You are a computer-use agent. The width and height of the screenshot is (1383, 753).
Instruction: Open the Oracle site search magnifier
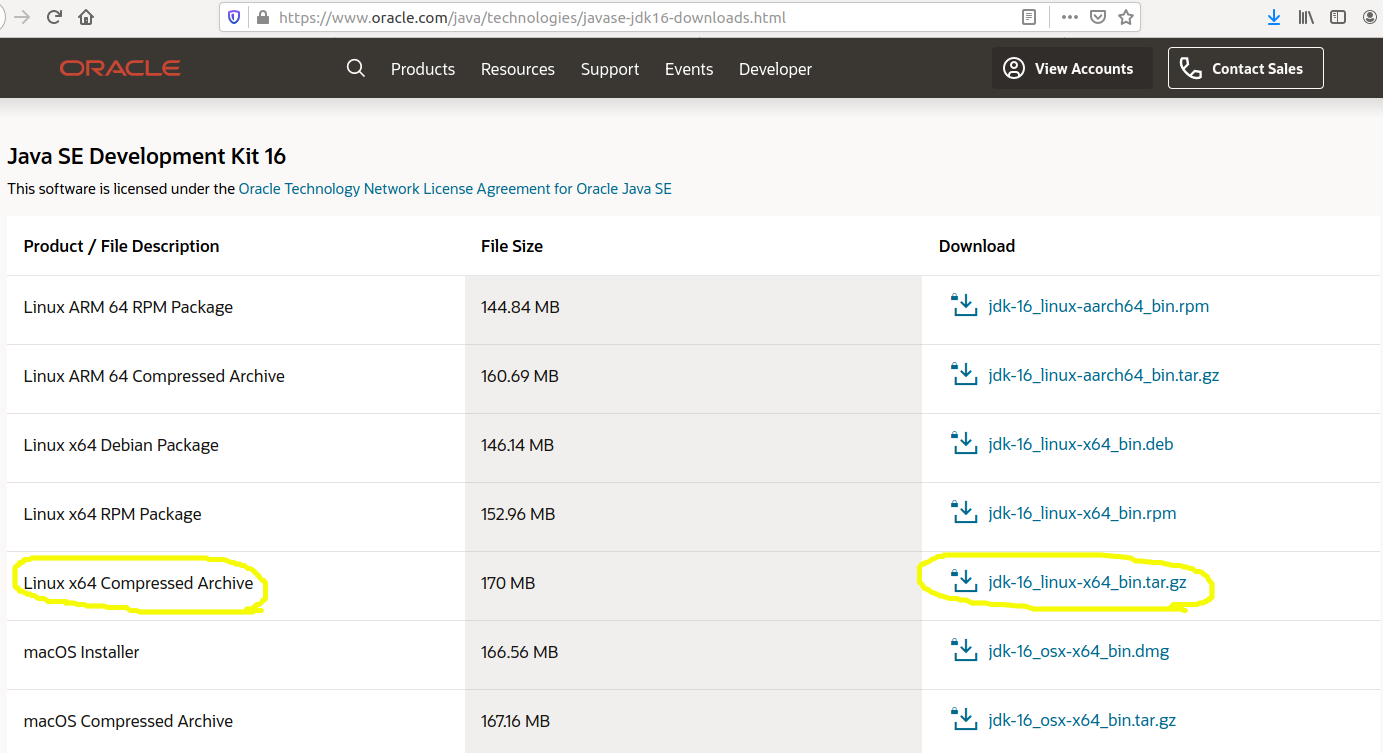click(x=355, y=68)
